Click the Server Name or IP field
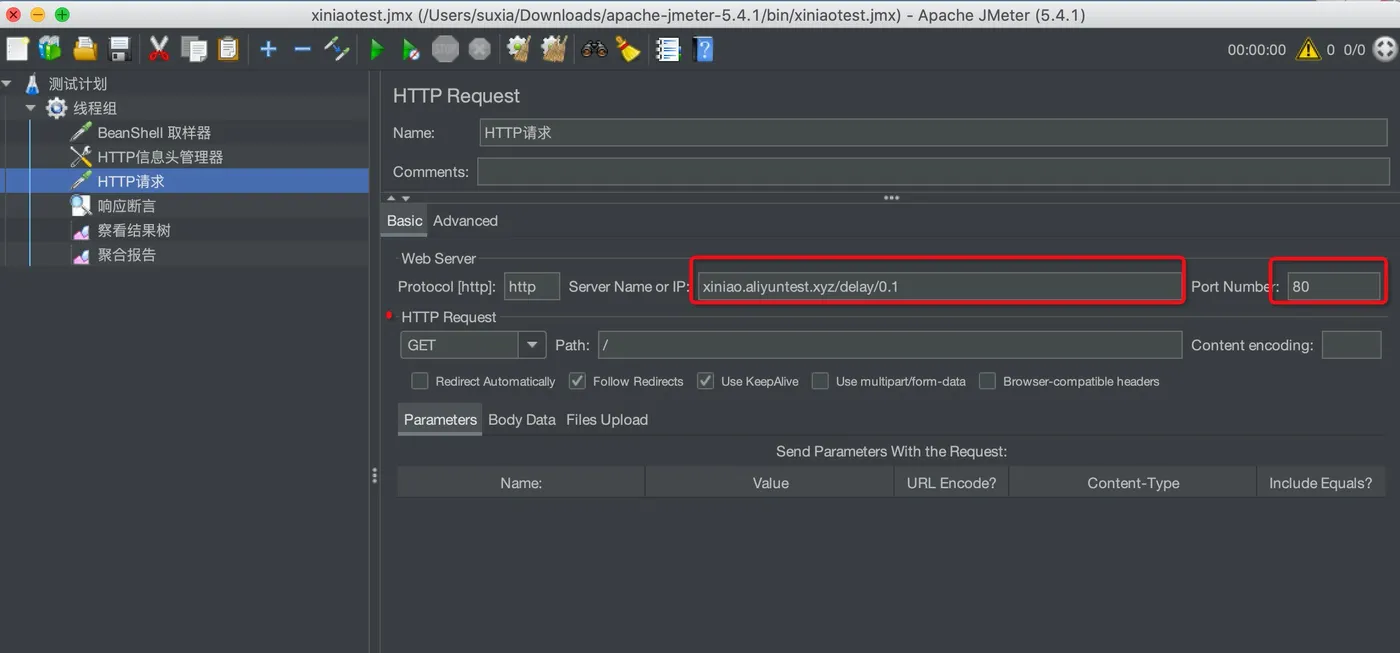 [x=939, y=286]
